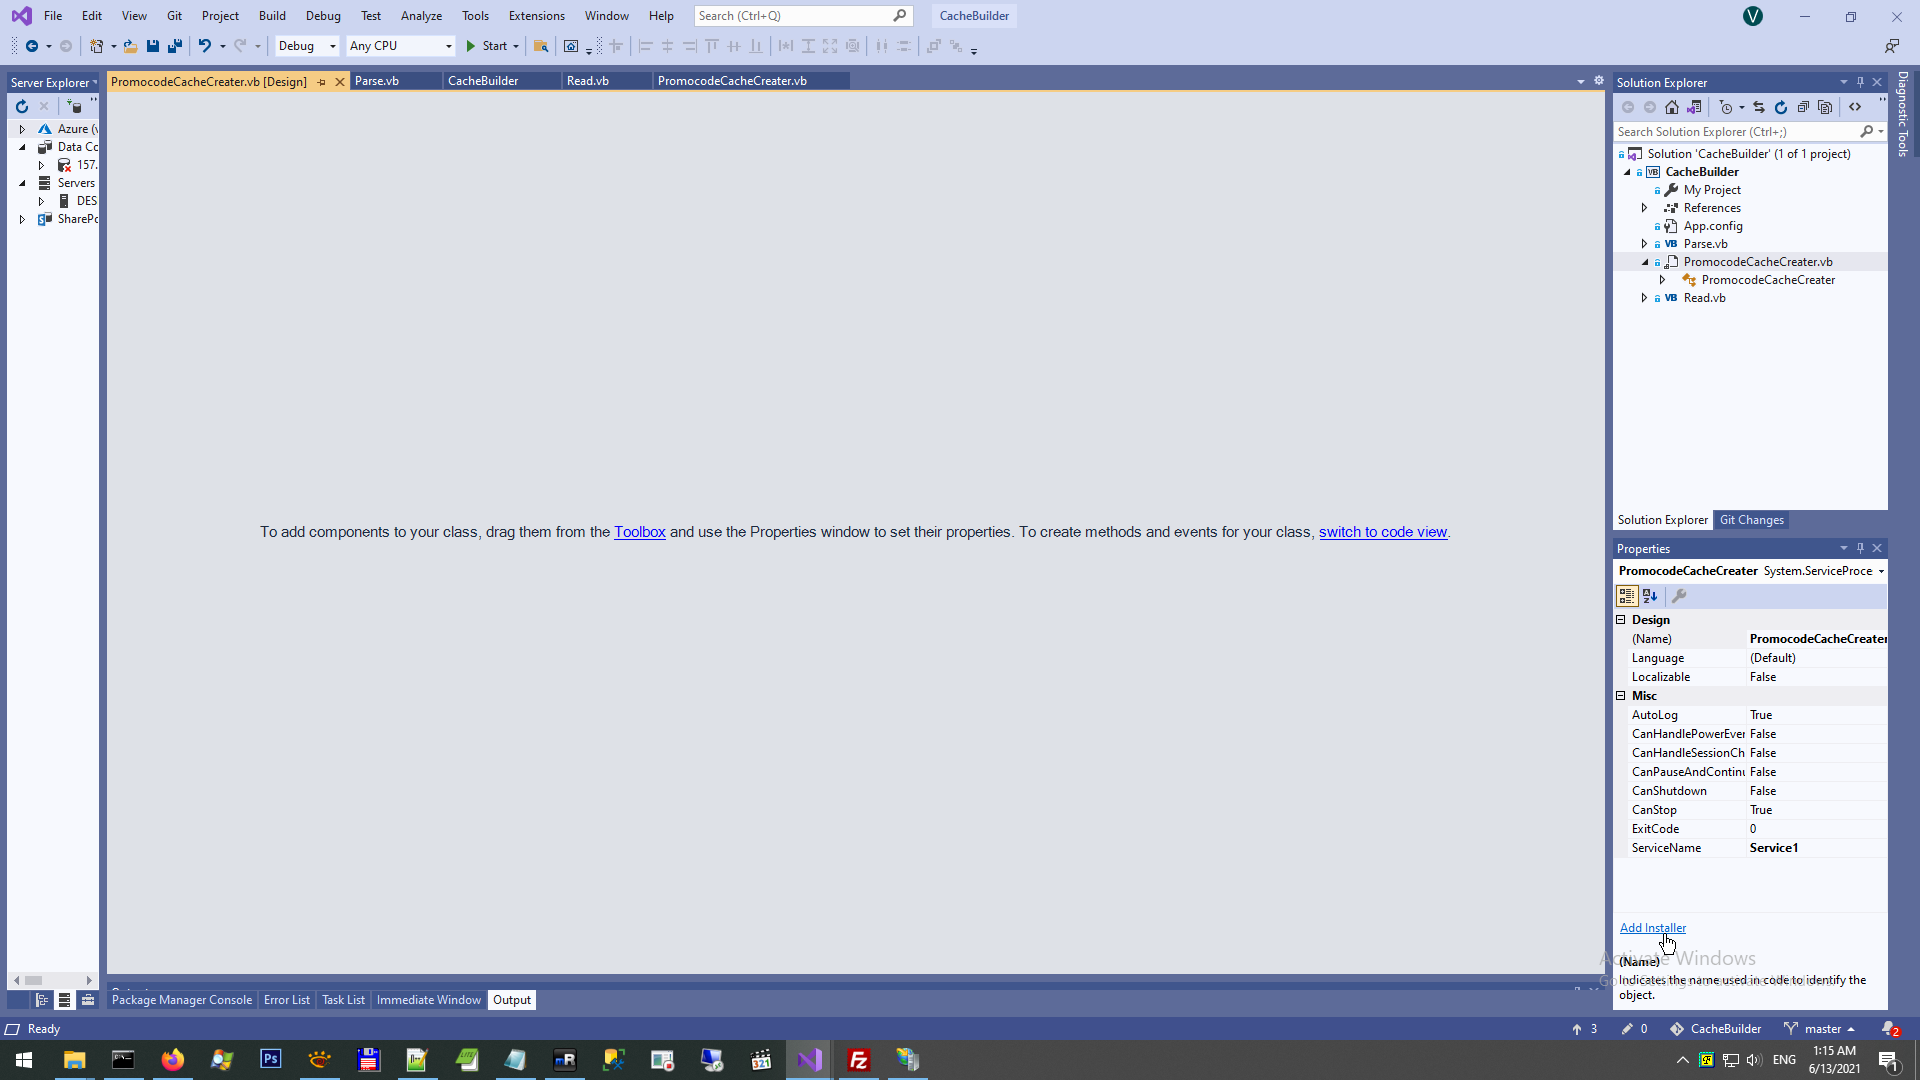1920x1080 pixels.
Task: Click Solution Explorer Home icon
Action: 1671,107
